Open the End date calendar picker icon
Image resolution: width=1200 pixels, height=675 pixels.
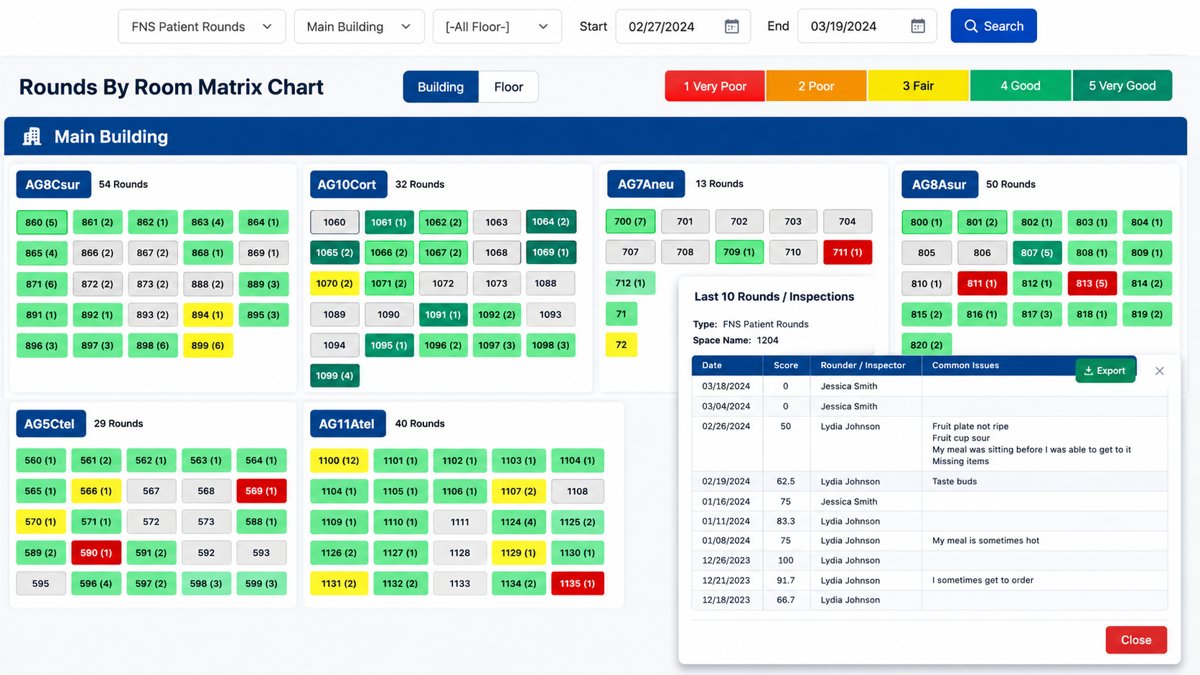tap(918, 26)
